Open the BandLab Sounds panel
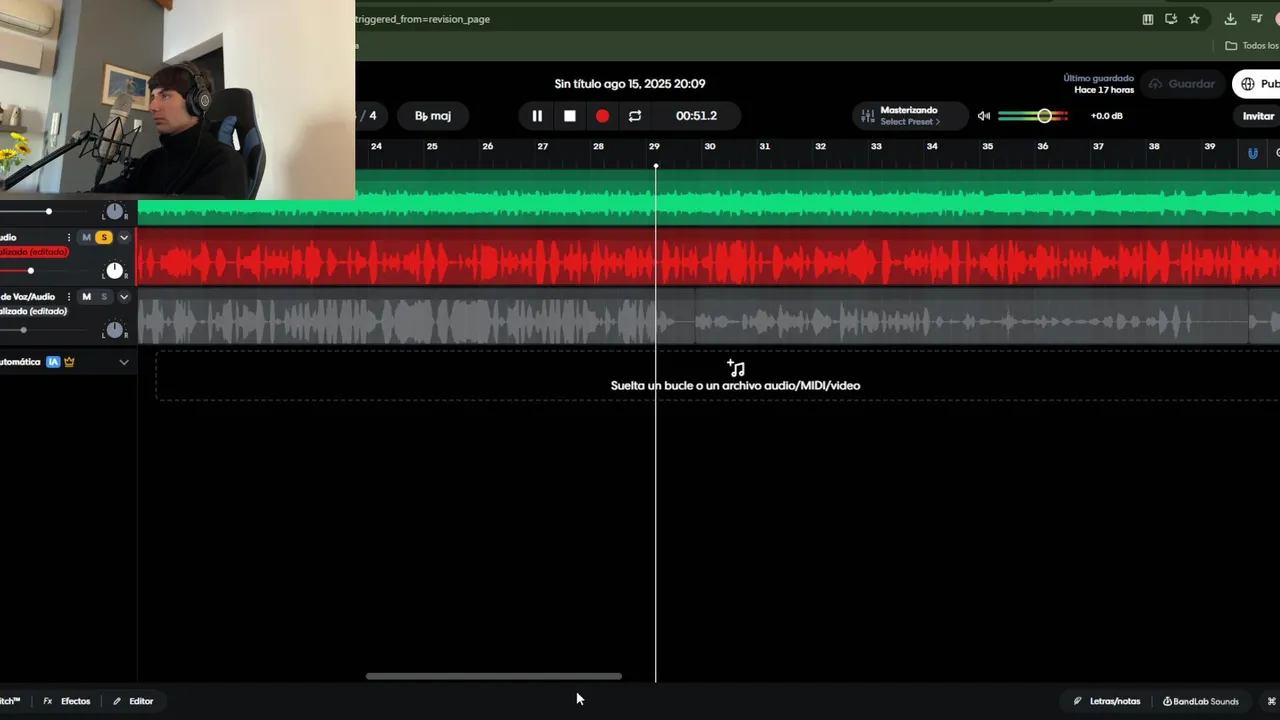 coord(1201,701)
